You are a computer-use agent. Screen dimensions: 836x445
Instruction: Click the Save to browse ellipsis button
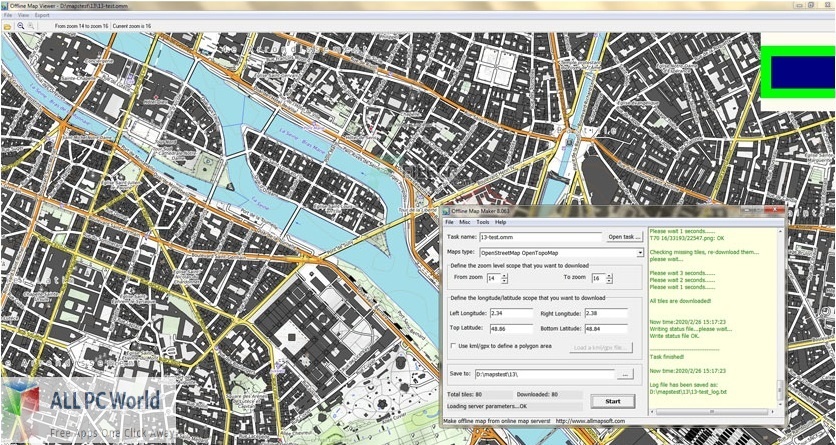pyautogui.click(x=624, y=375)
